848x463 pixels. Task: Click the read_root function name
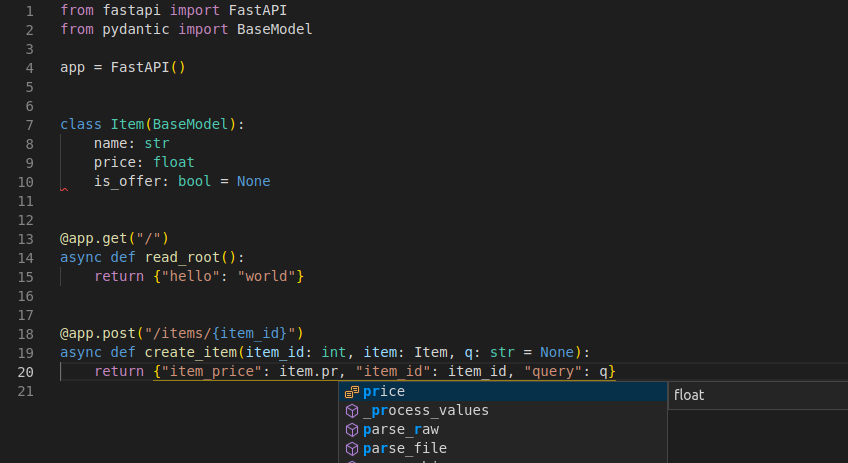point(186,257)
